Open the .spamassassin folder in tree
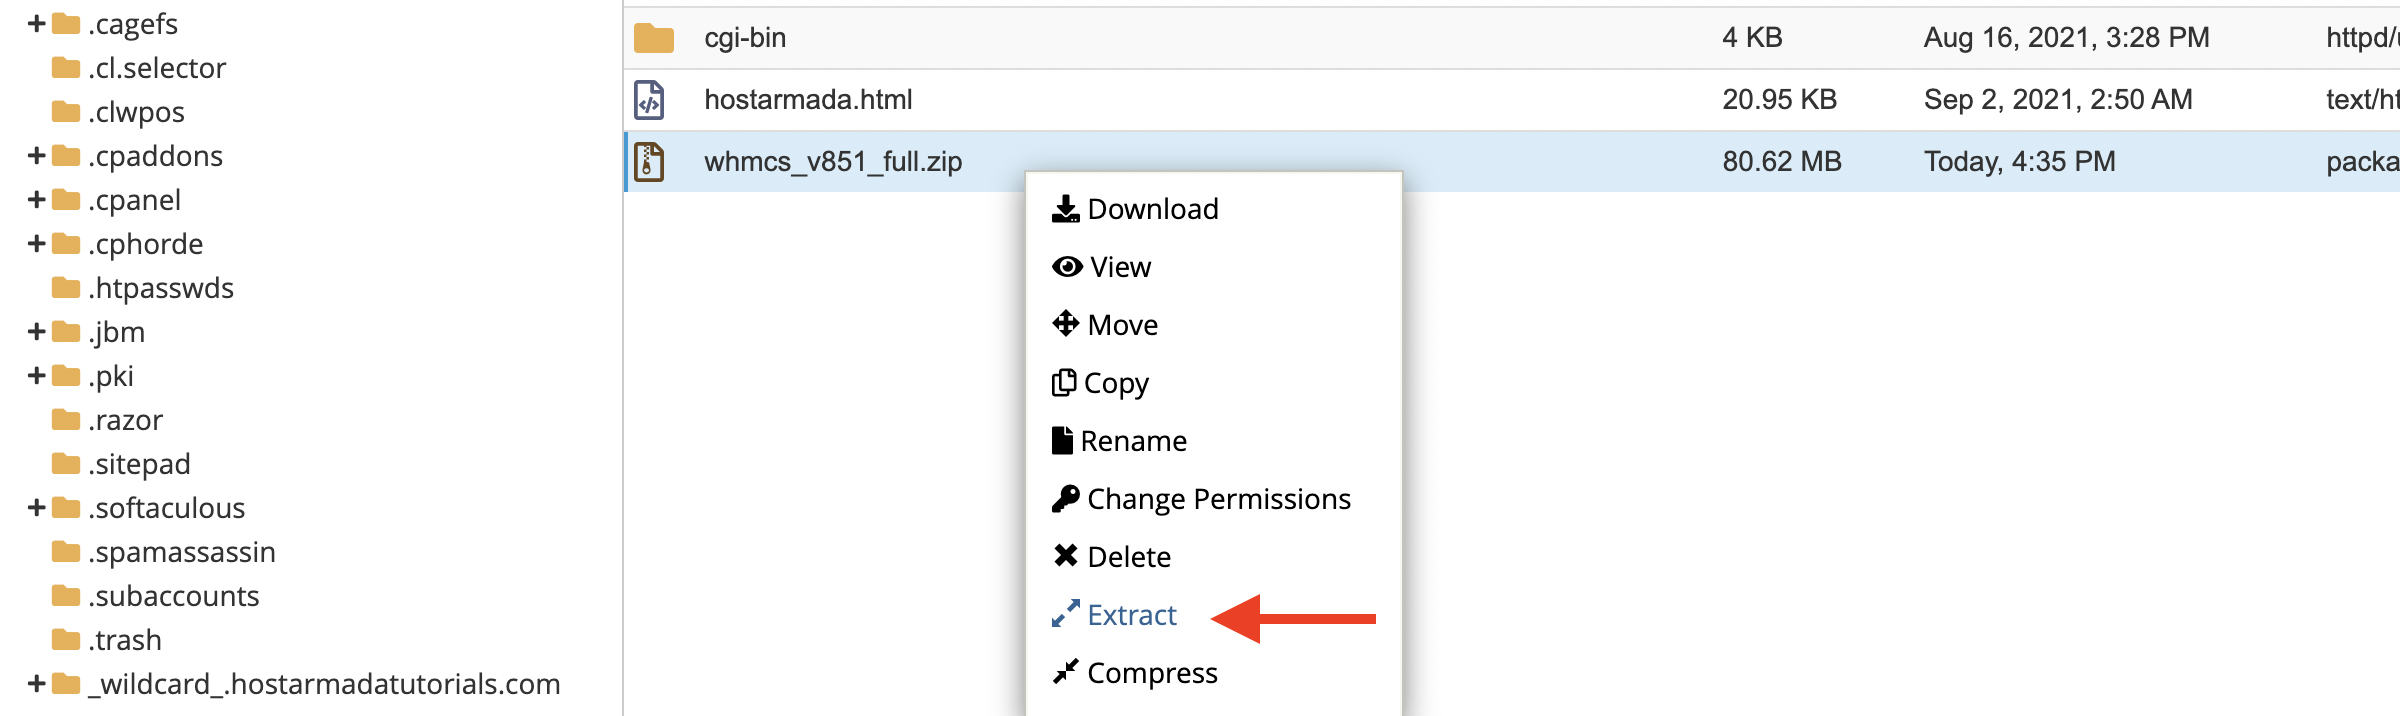This screenshot has width=2400, height=716. 181,552
